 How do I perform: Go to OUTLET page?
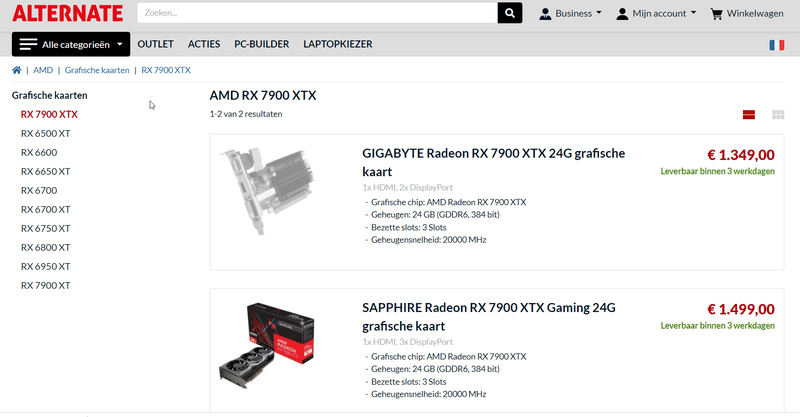click(x=156, y=44)
